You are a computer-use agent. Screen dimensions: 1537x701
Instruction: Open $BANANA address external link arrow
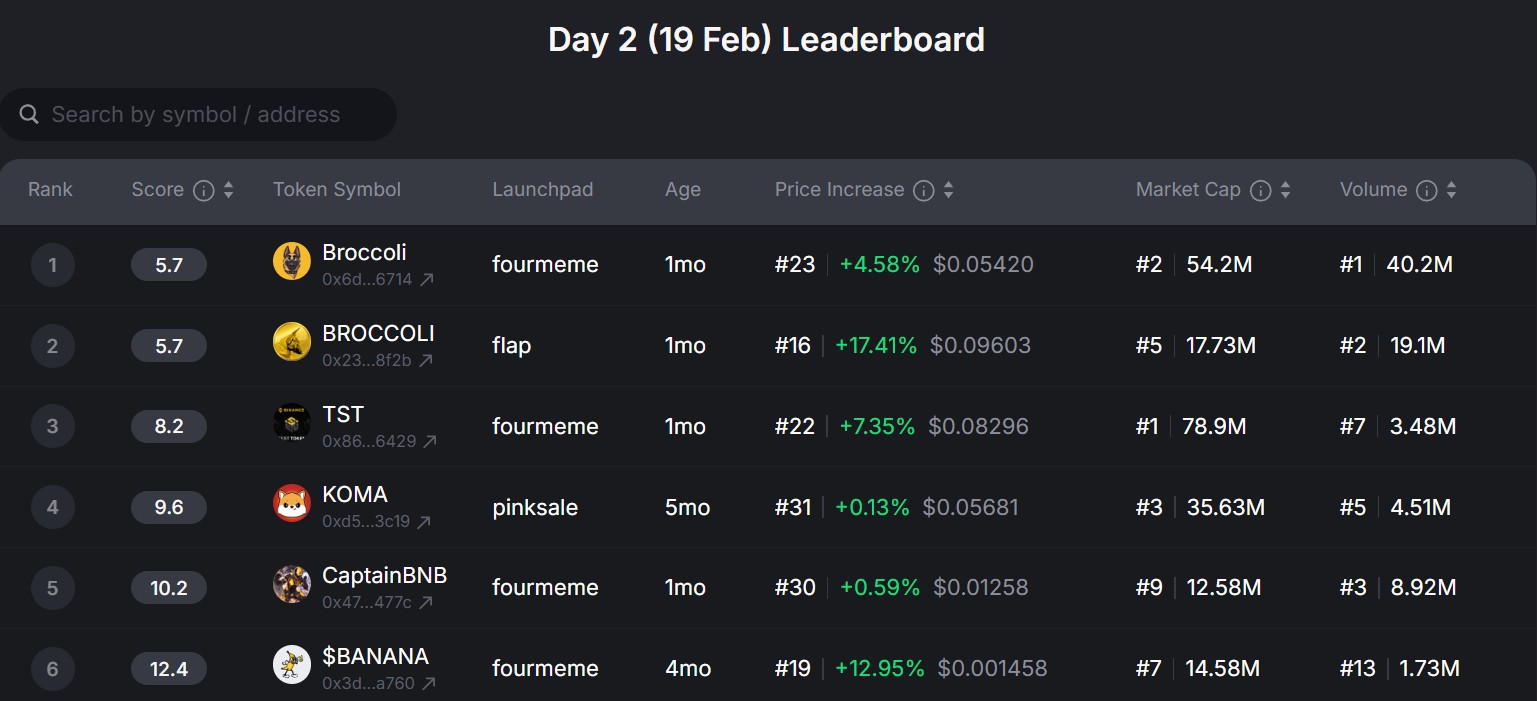point(429,684)
